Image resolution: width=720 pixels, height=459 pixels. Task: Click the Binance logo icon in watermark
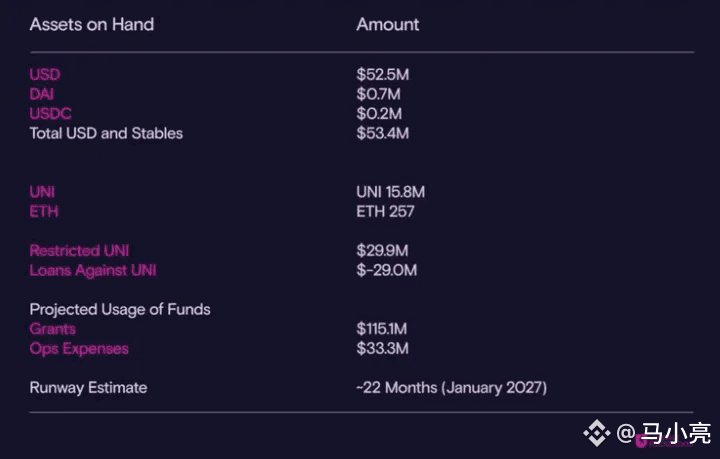click(596, 433)
